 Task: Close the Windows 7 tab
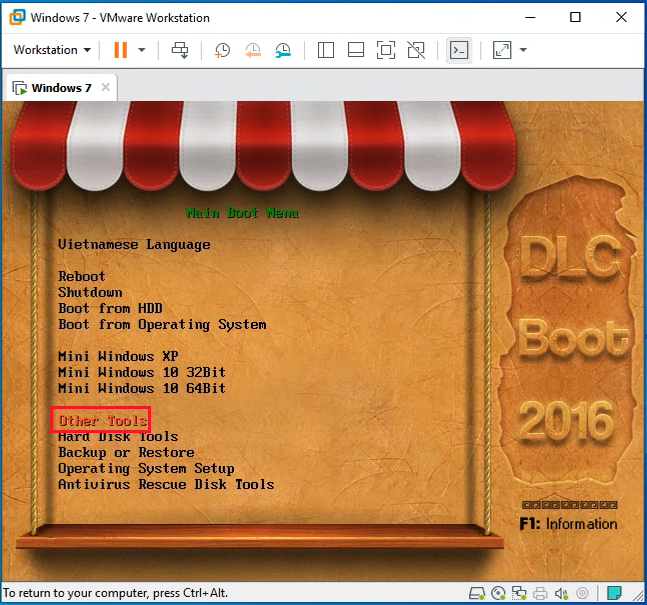106,87
